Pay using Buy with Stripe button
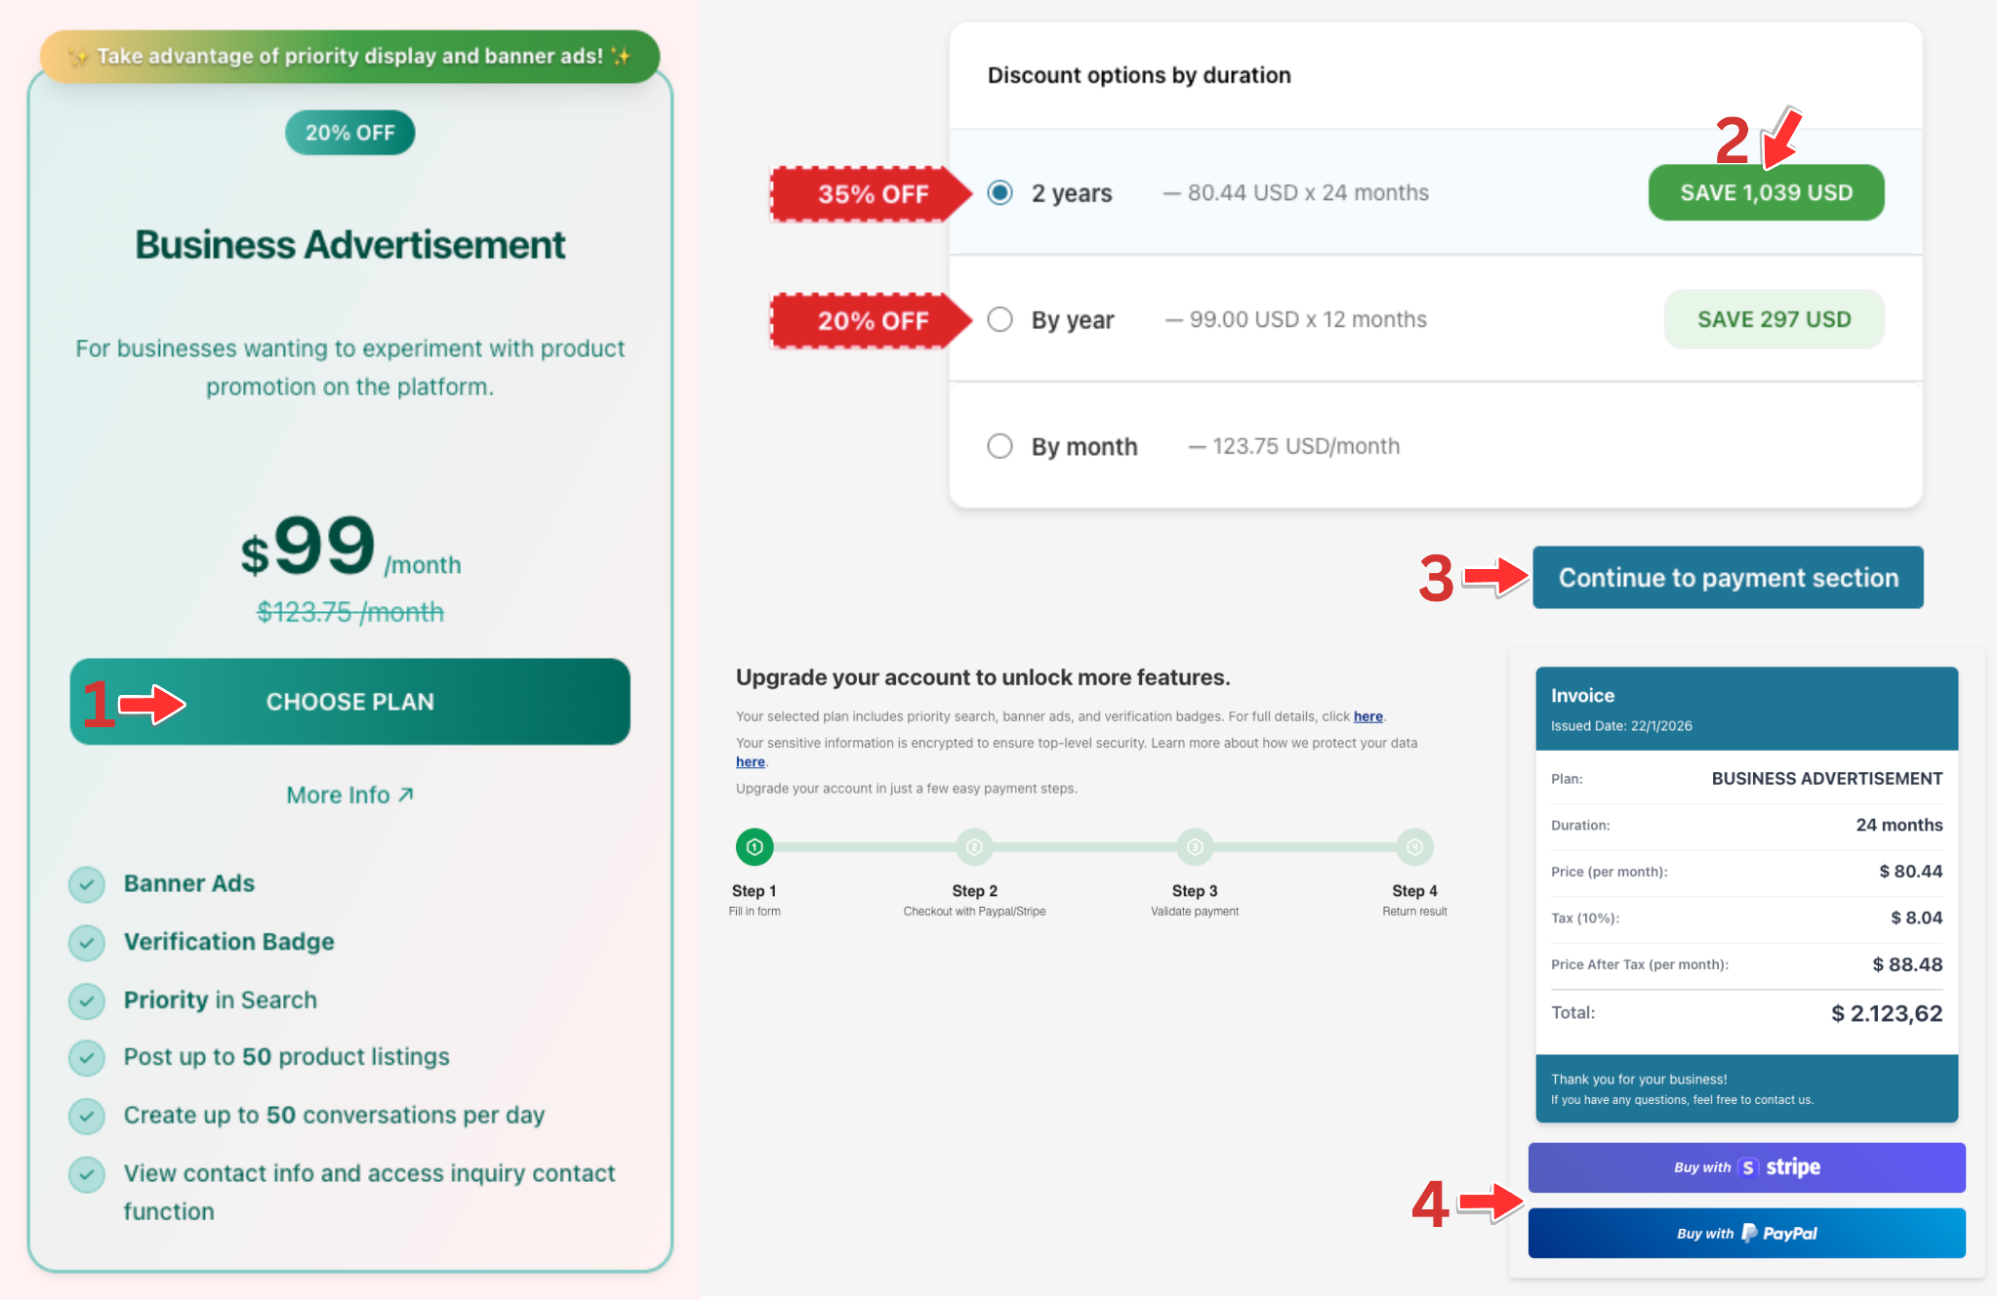The width and height of the screenshot is (1999, 1301). pos(1746,1167)
